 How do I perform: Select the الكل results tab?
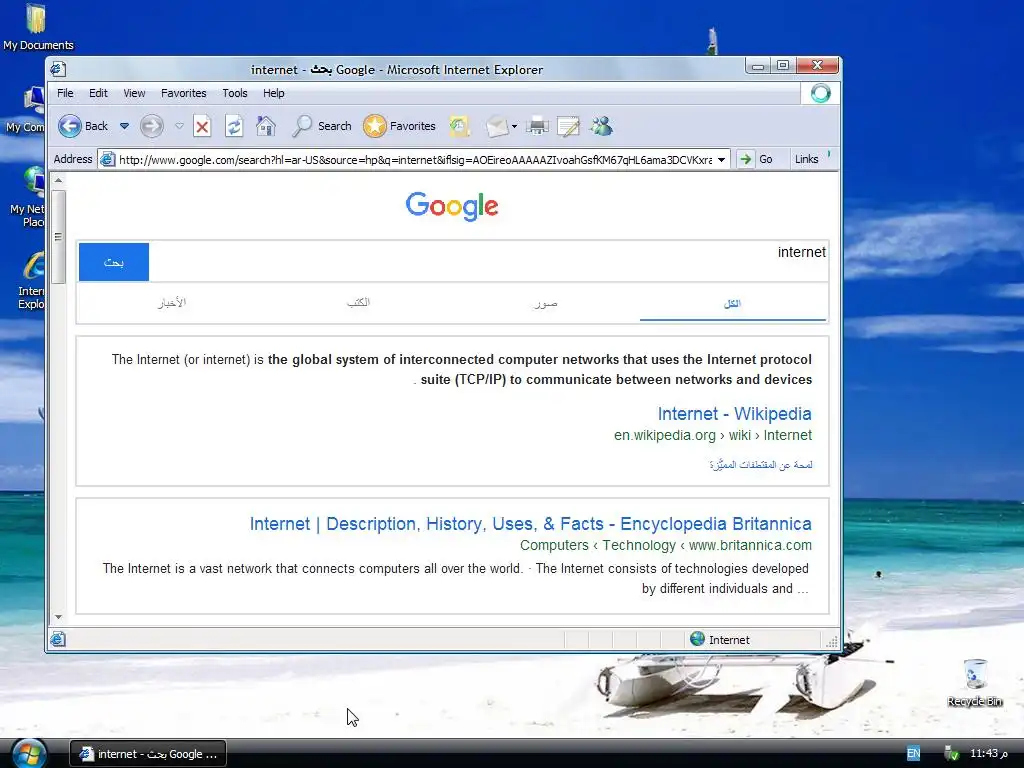733,304
